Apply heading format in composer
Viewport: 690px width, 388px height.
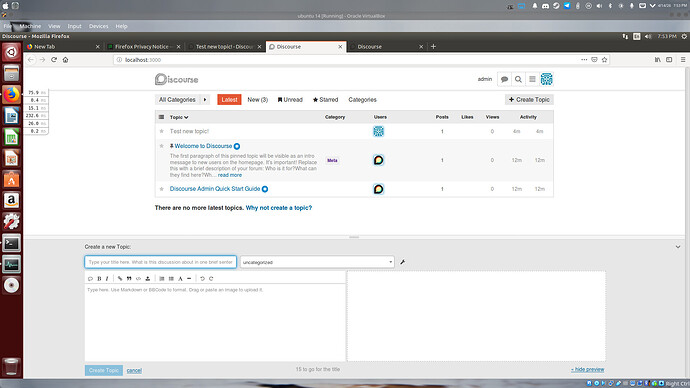(x=180, y=278)
